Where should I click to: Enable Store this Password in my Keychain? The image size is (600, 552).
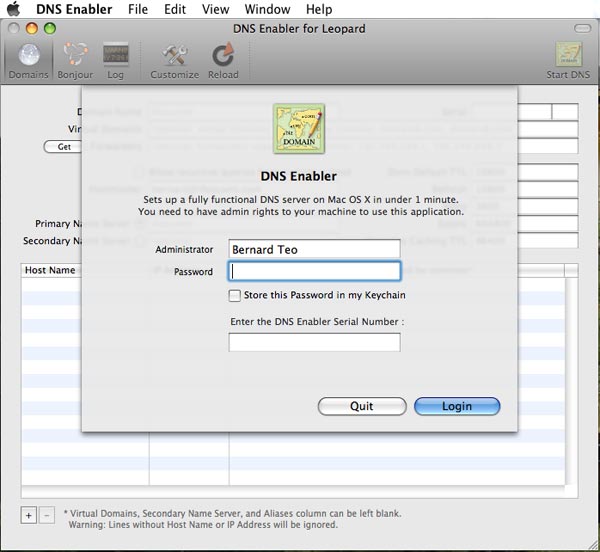coord(235,295)
